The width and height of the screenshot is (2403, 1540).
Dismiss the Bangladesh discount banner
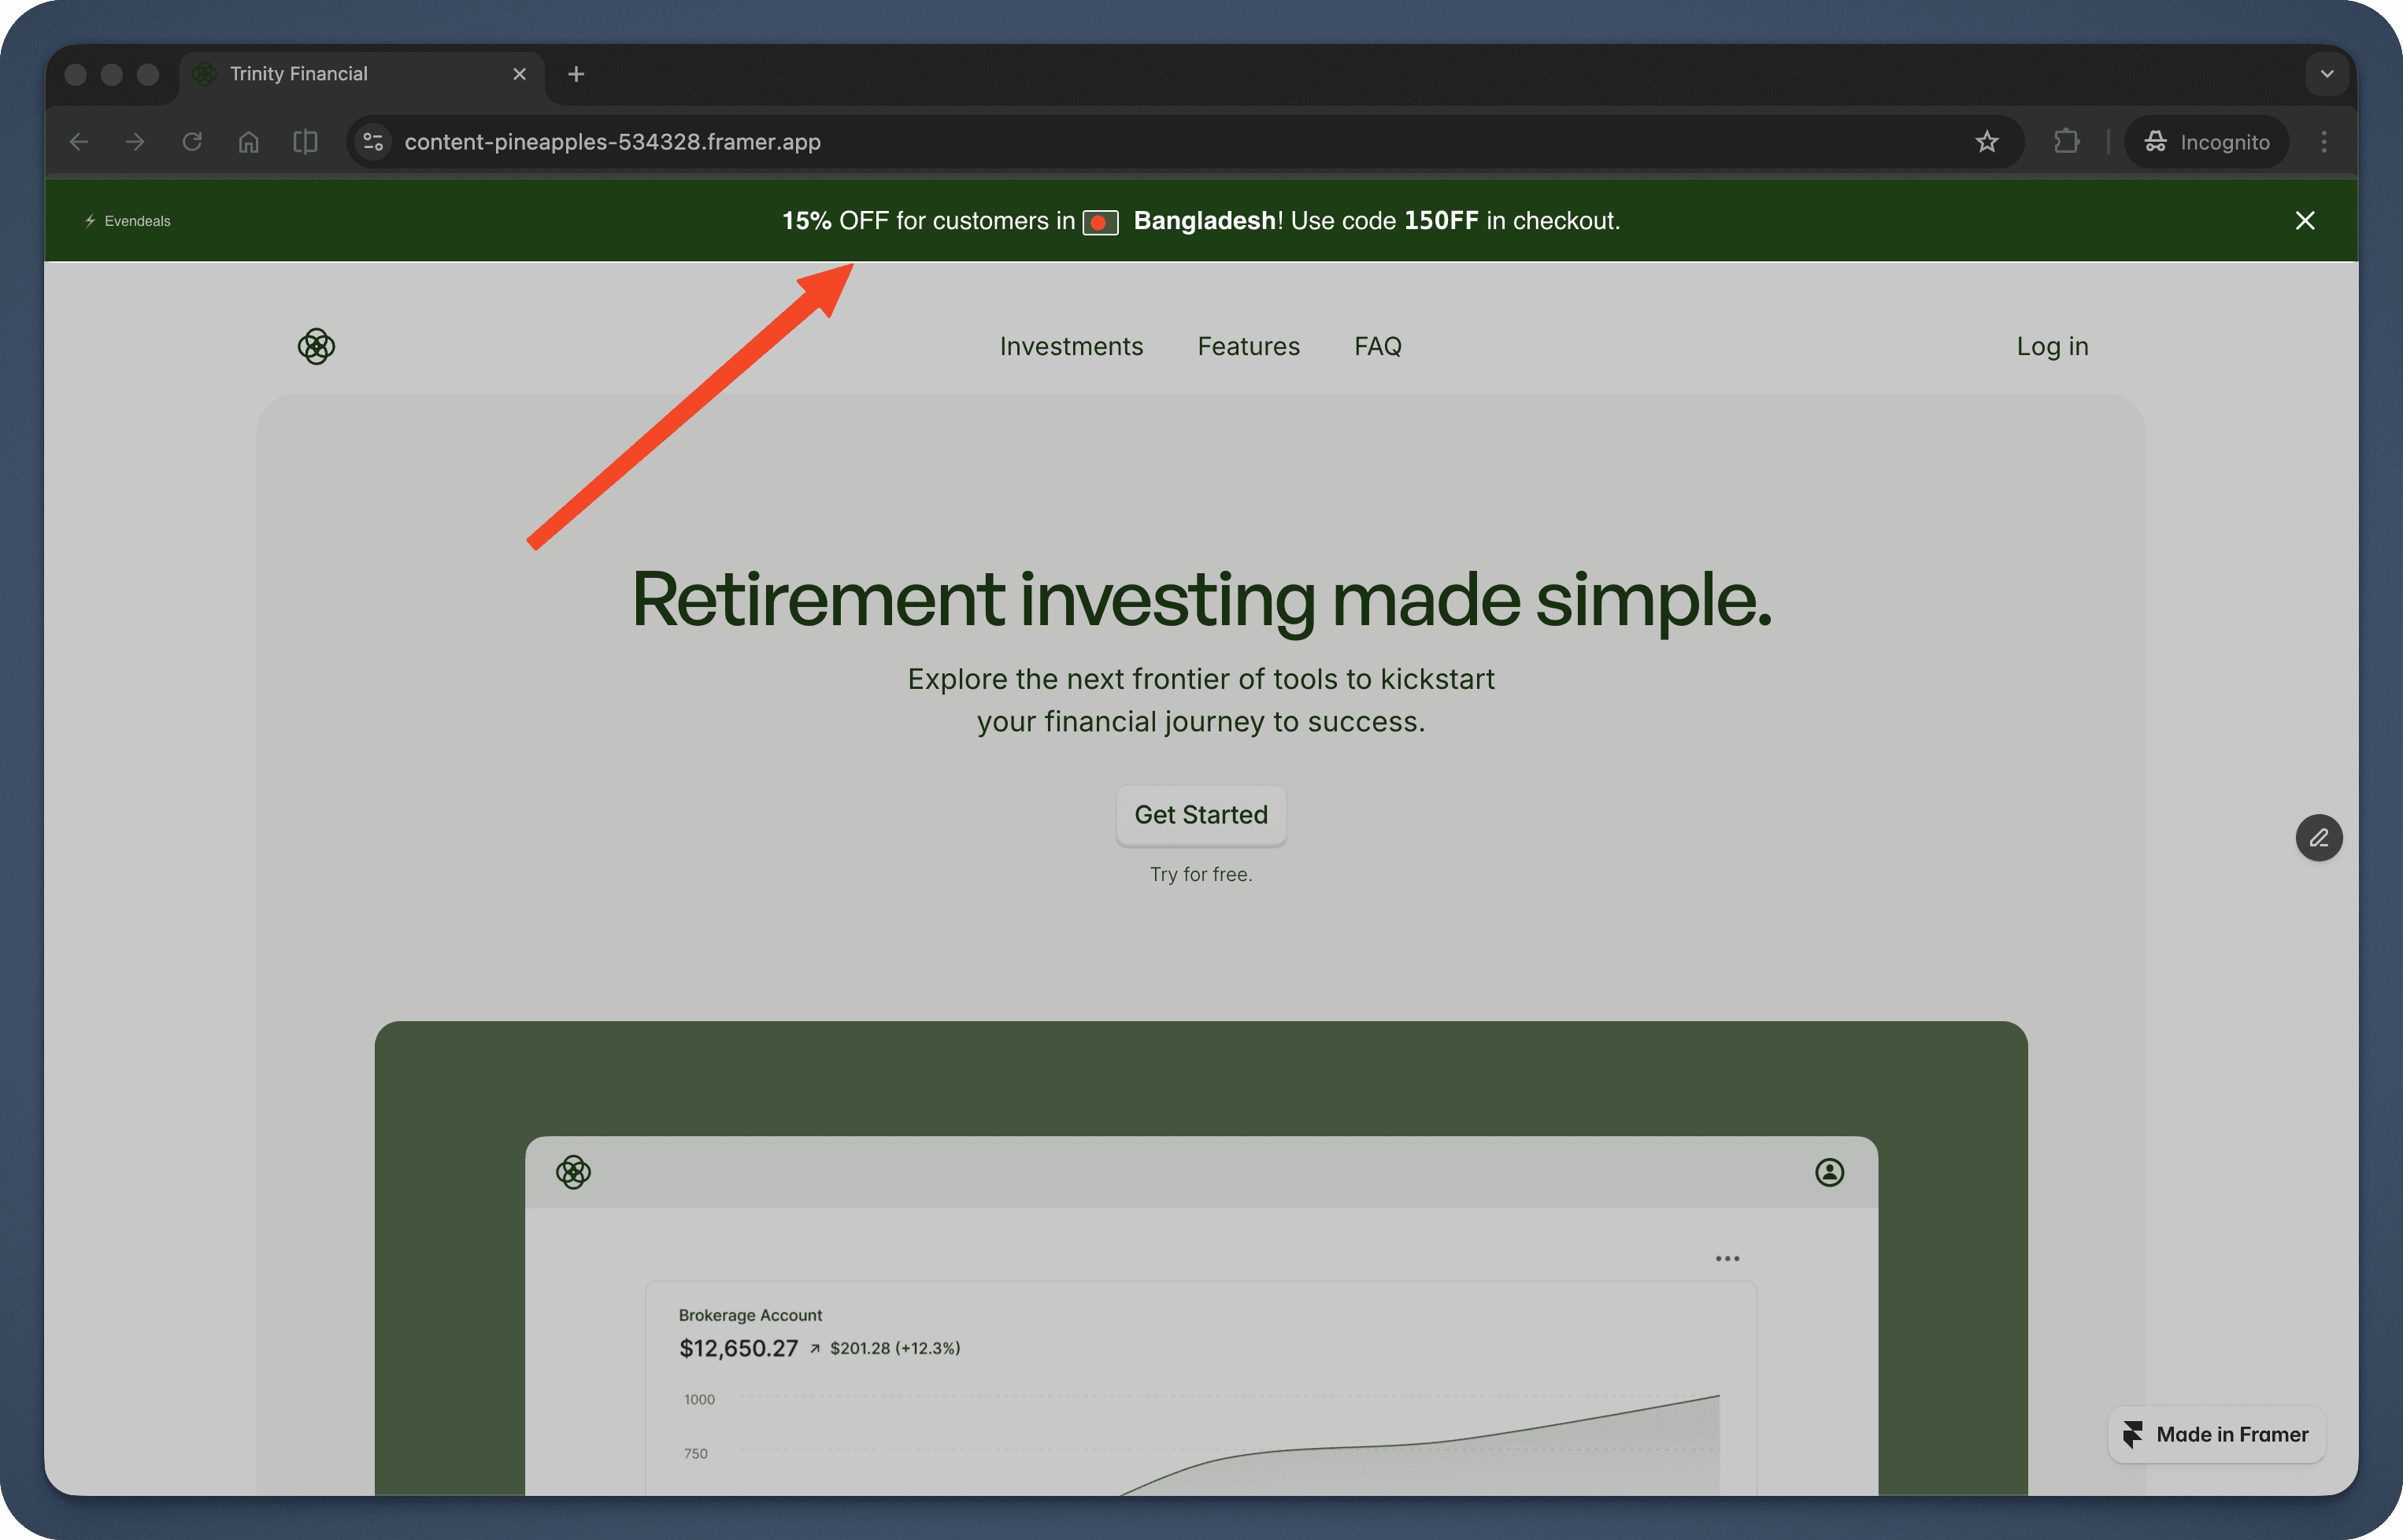(x=2305, y=220)
